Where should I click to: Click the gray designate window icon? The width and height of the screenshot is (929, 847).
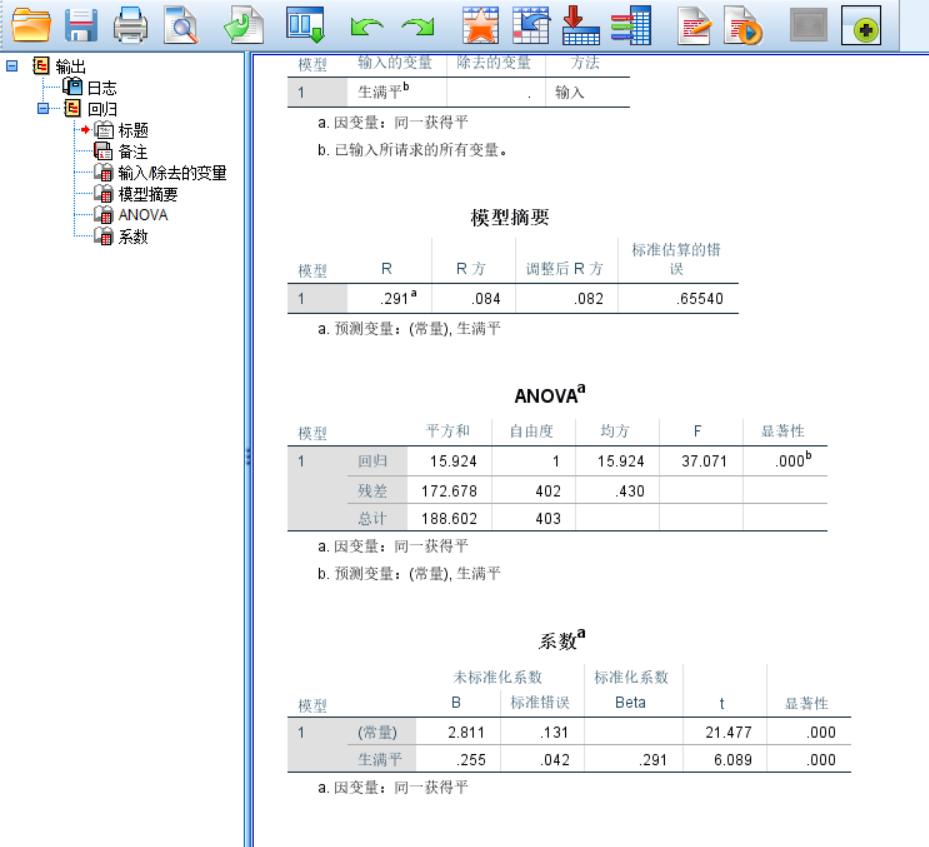[x=809, y=25]
